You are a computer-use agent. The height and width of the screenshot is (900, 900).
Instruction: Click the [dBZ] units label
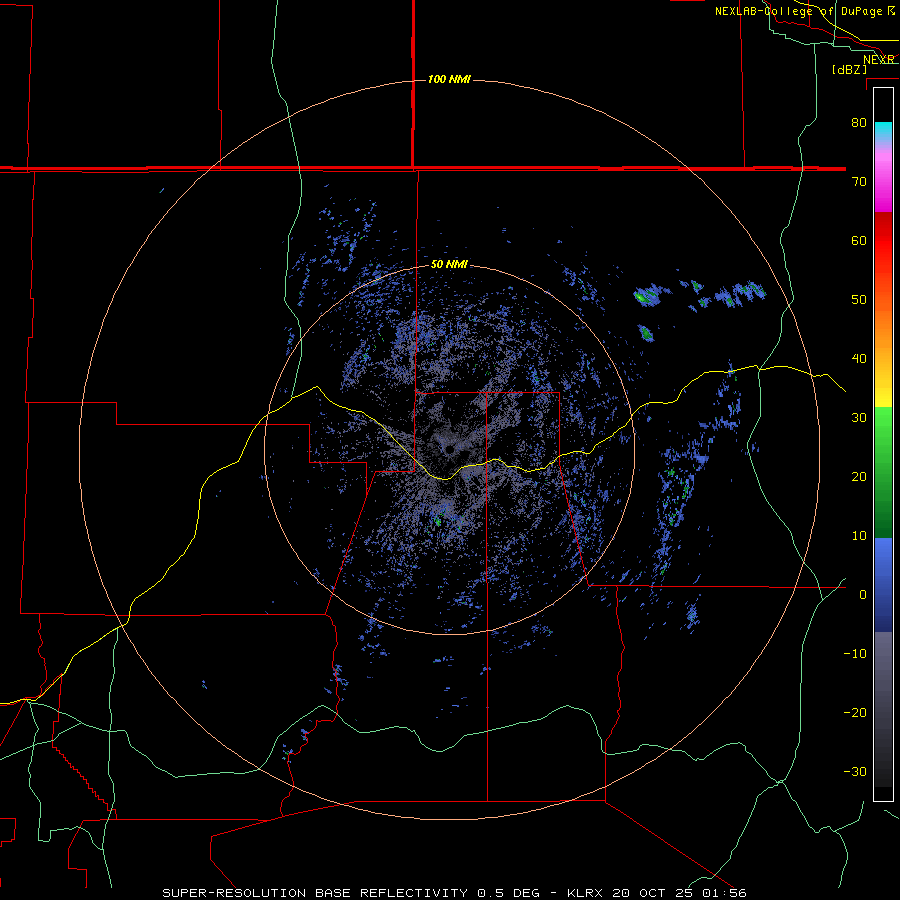coord(849,70)
